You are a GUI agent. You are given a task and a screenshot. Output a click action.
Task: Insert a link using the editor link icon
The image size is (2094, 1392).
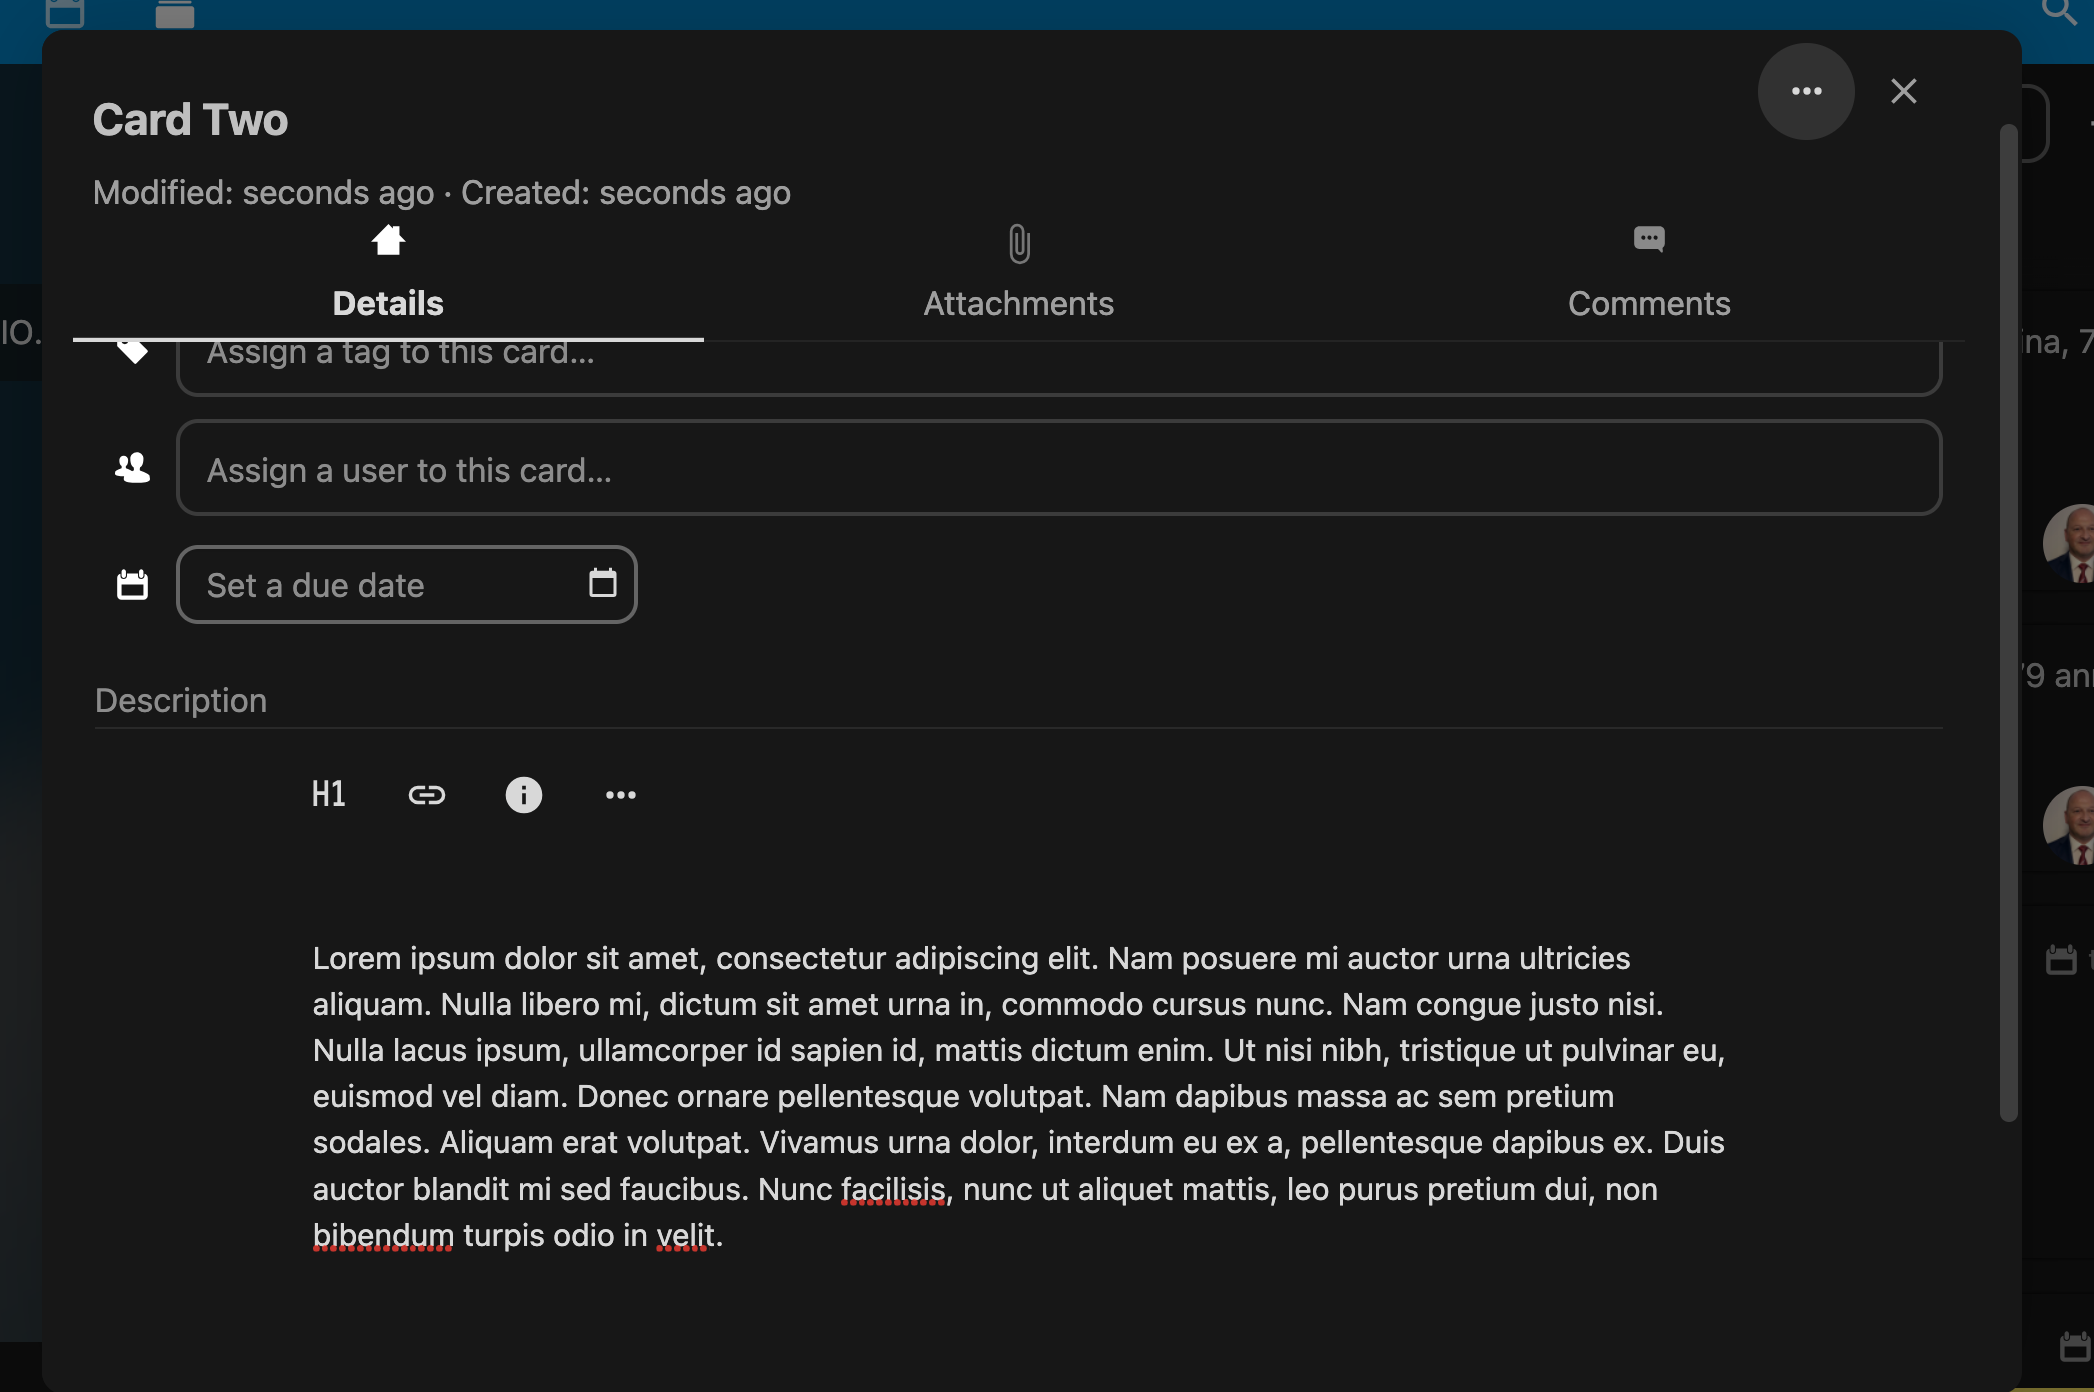point(427,794)
